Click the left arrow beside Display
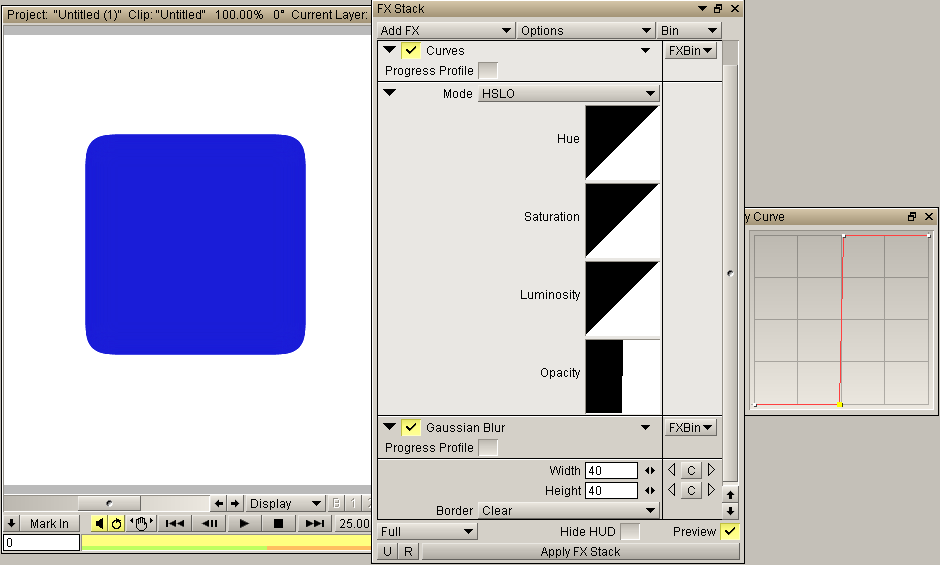Image resolution: width=940 pixels, height=565 pixels. tap(219, 503)
